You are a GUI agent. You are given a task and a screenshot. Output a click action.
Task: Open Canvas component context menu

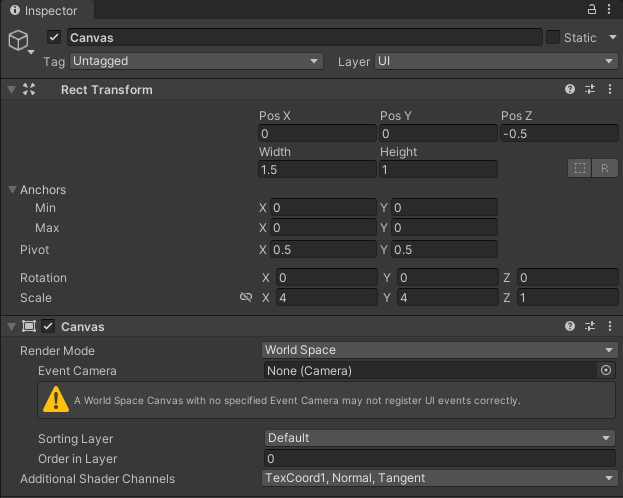point(610,326)
